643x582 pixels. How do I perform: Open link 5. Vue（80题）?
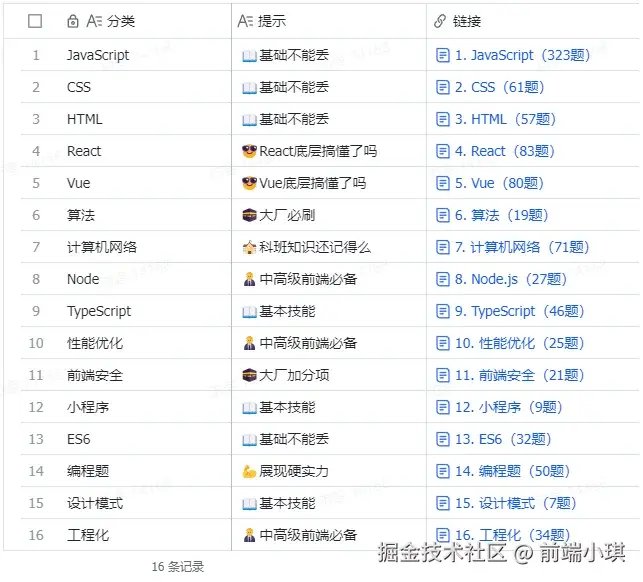coord(499,183)
